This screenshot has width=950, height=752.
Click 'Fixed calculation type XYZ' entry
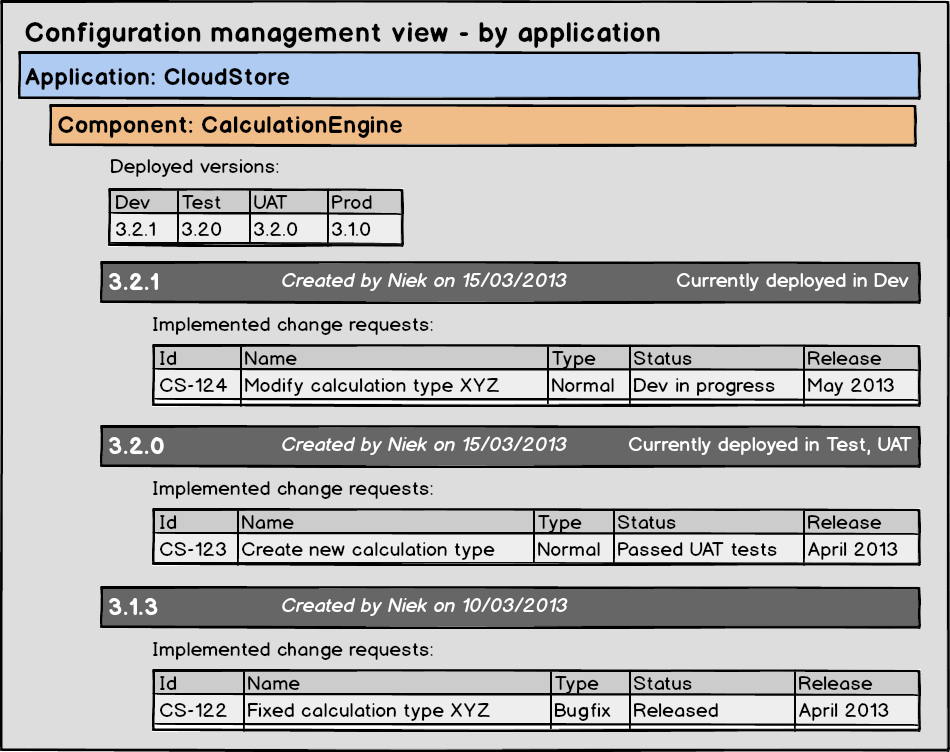[397, 711]
